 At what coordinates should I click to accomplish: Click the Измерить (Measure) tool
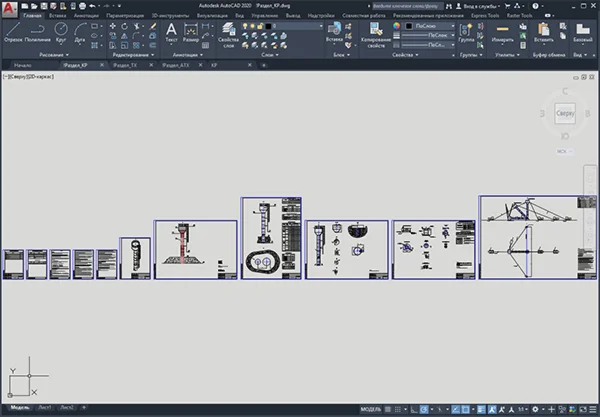click(x=502, y=32)
